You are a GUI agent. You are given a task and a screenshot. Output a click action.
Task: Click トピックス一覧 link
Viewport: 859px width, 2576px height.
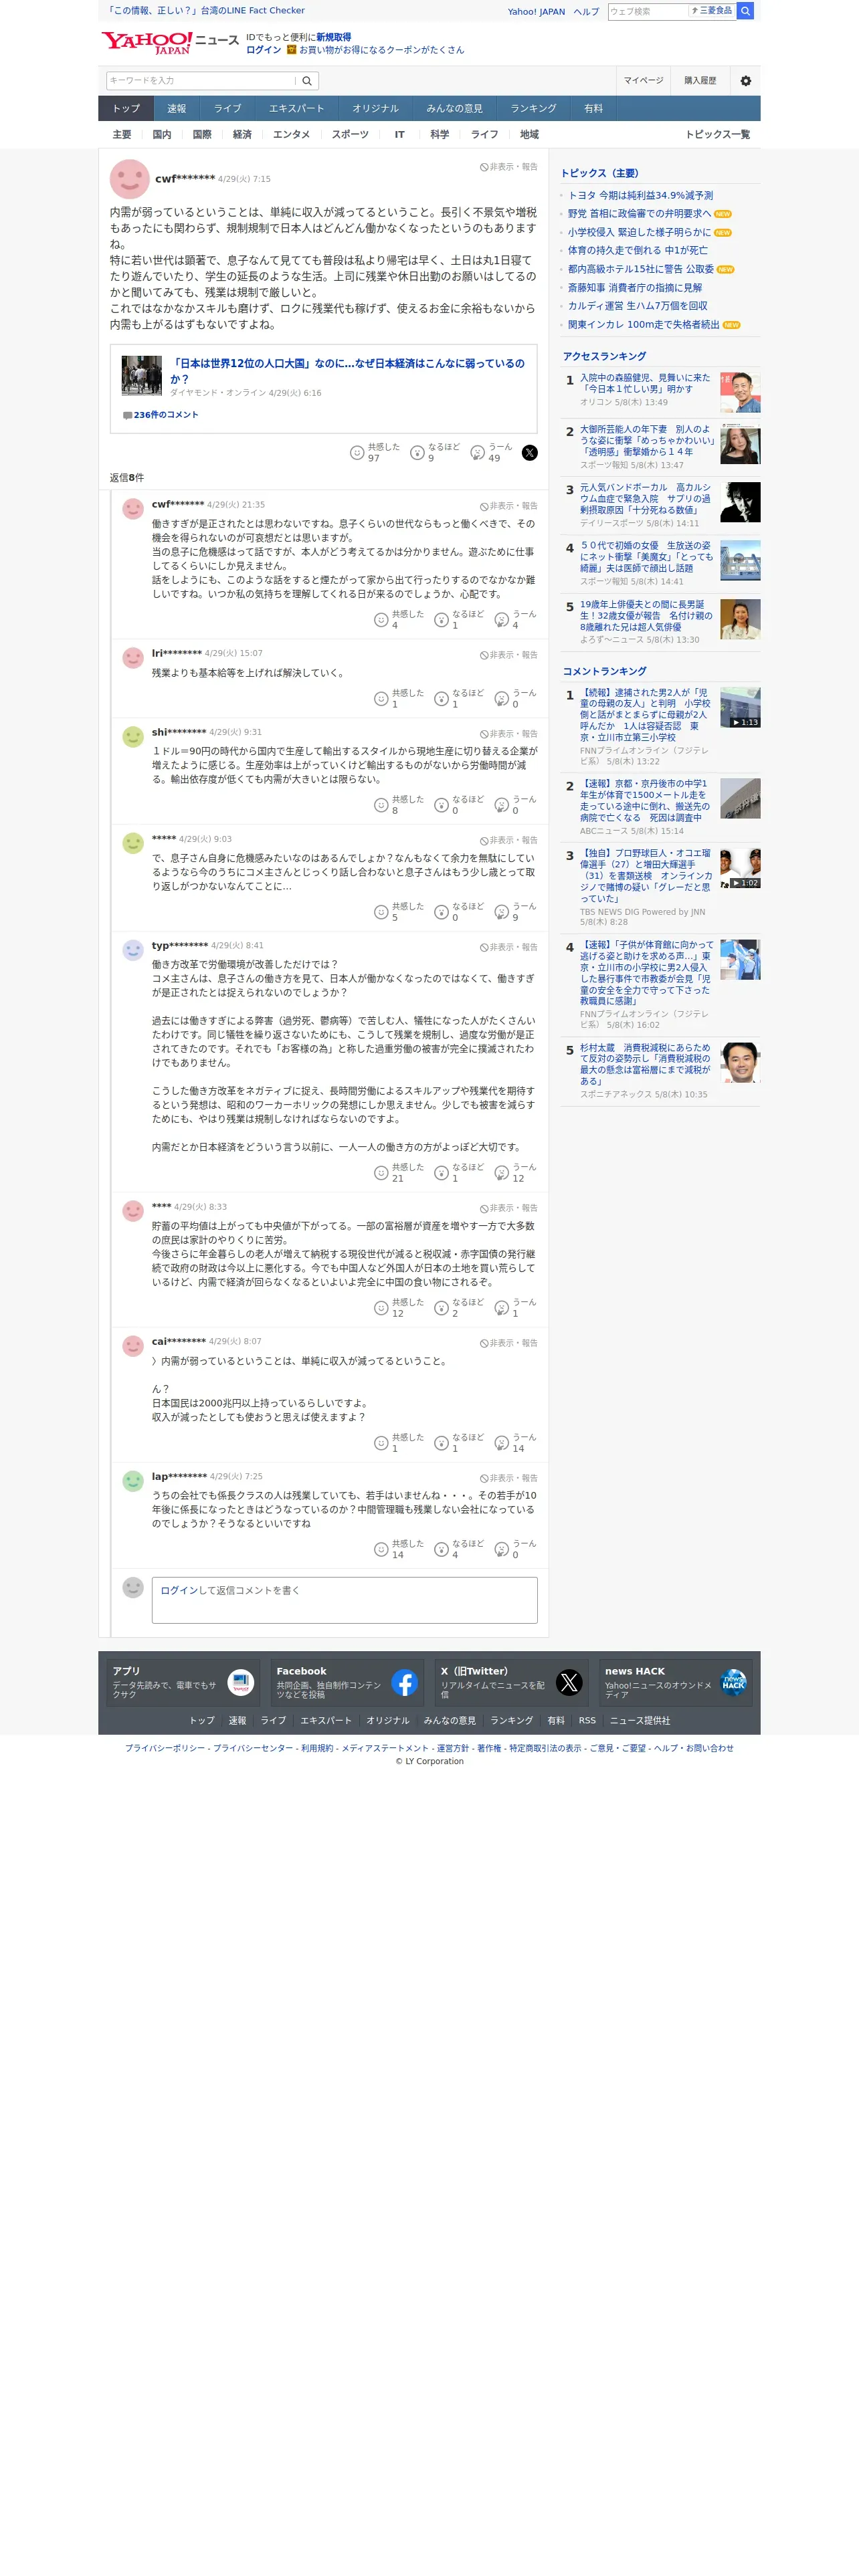tap(717, 135)
